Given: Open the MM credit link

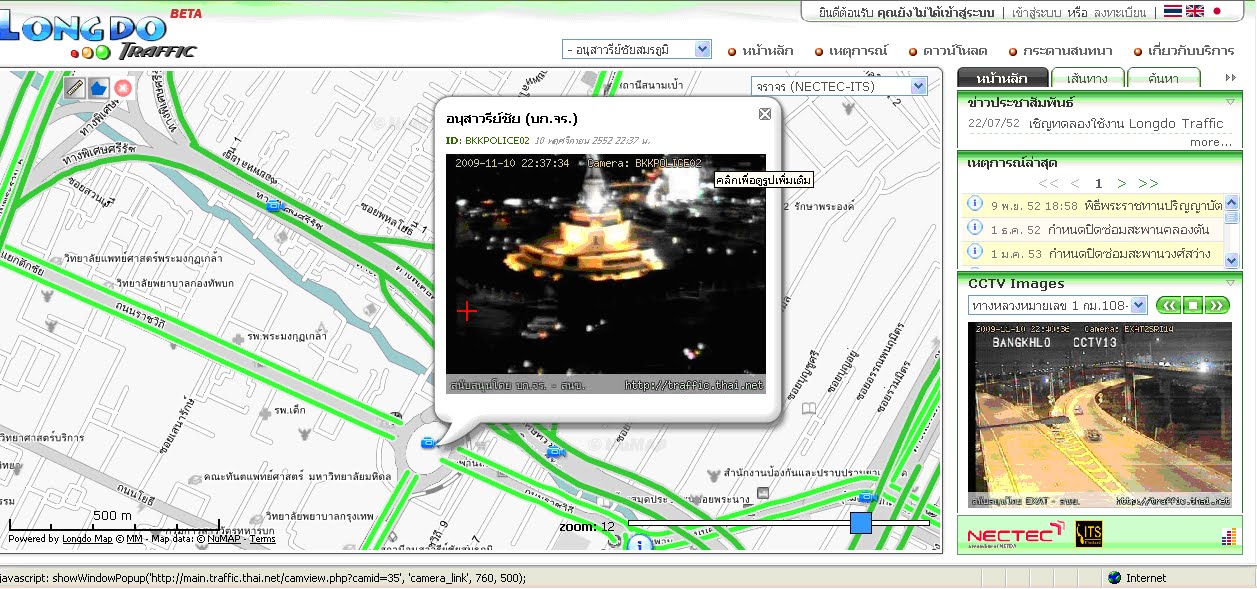Looking at the screenshot, I should click(134, 539).
